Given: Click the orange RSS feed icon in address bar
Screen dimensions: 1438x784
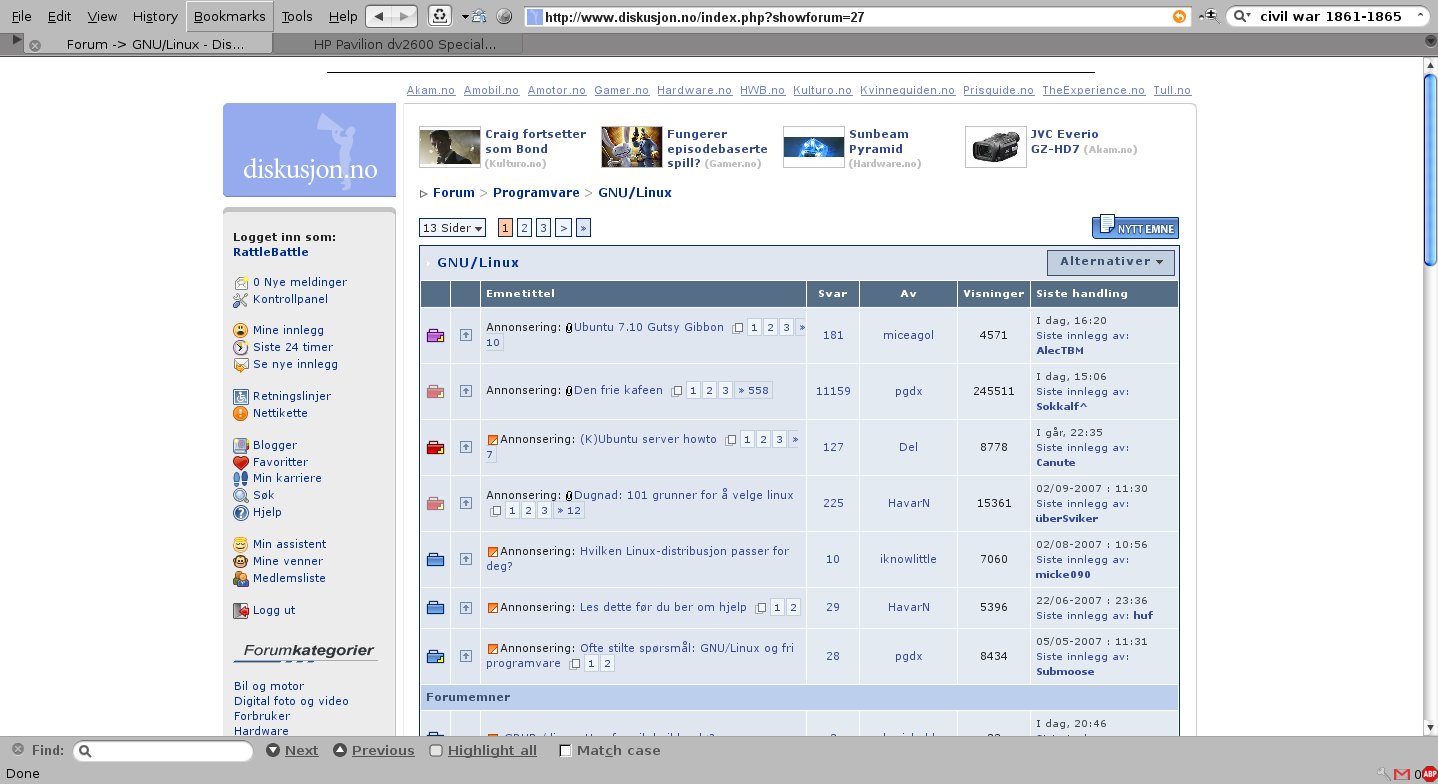Looking at the screenshot, I should pos(1180,16).
